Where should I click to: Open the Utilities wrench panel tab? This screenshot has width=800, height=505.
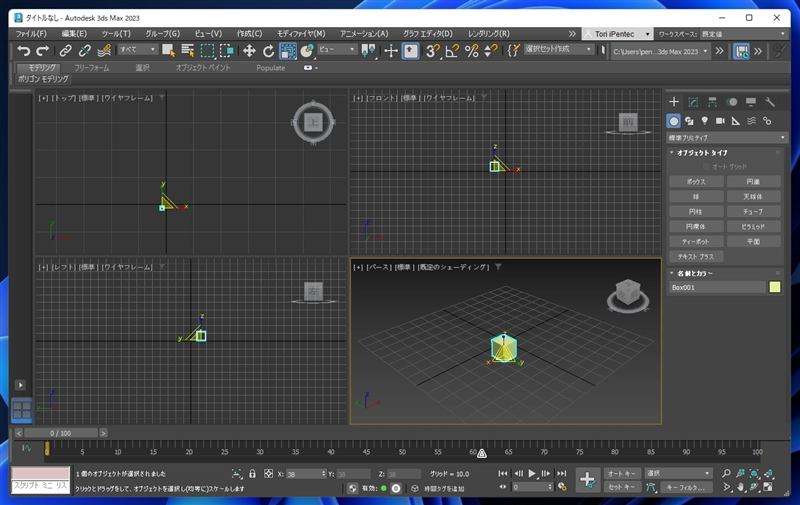(x=770, y=102)
